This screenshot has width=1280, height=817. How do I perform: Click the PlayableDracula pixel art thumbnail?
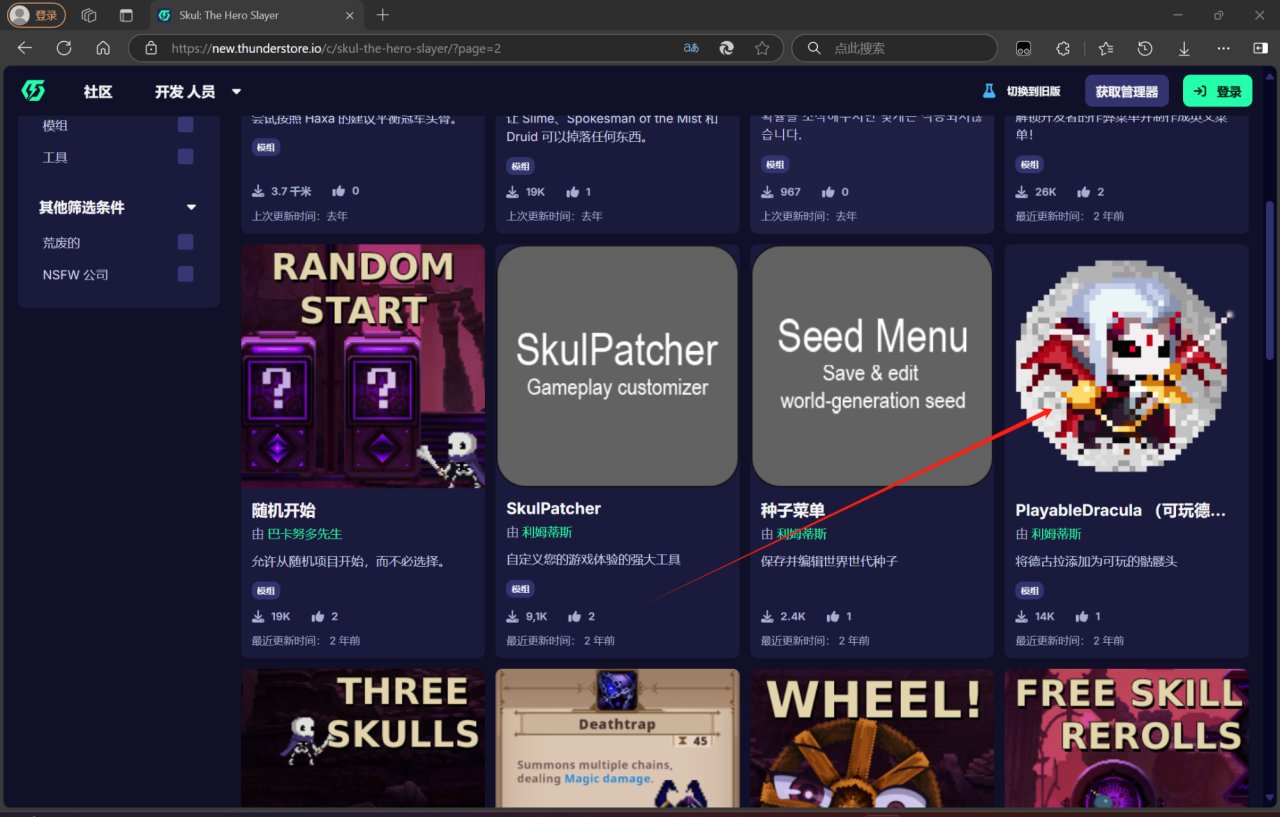1127,367
